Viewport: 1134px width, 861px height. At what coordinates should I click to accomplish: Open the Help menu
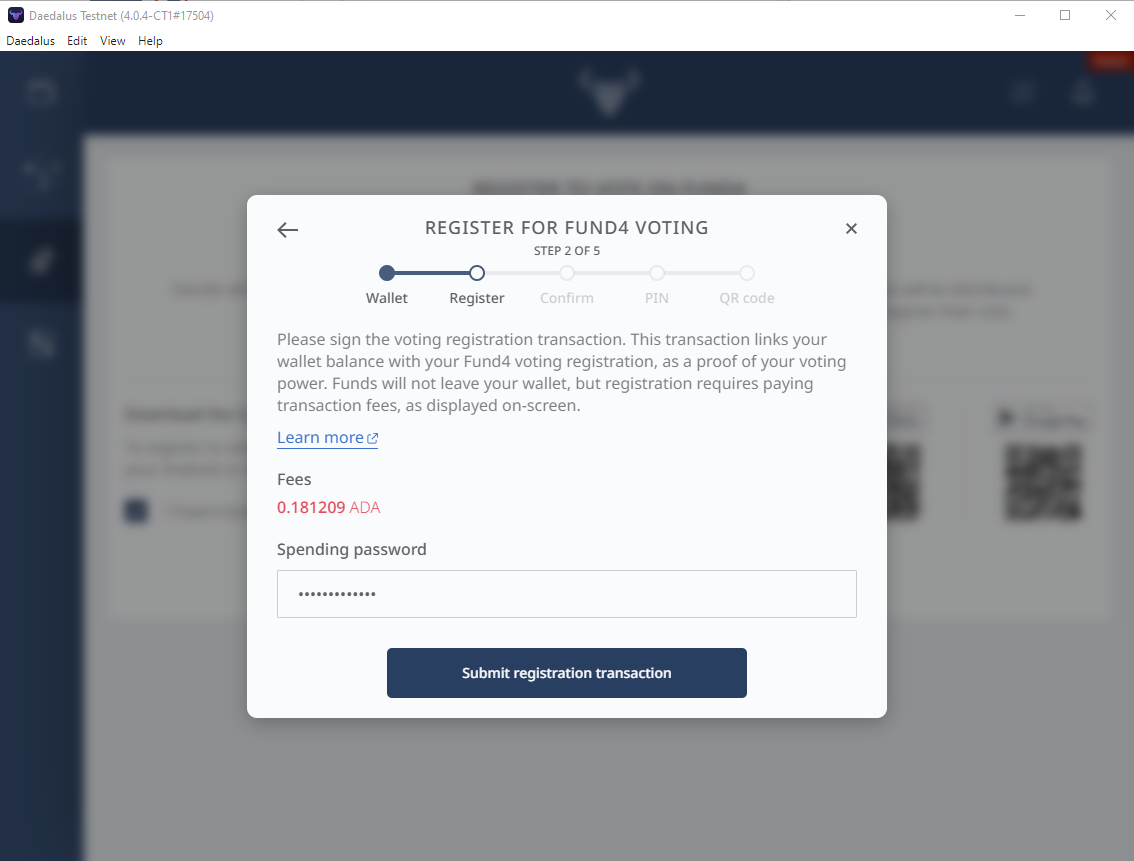pyautogui.click(x=150, y=41)
